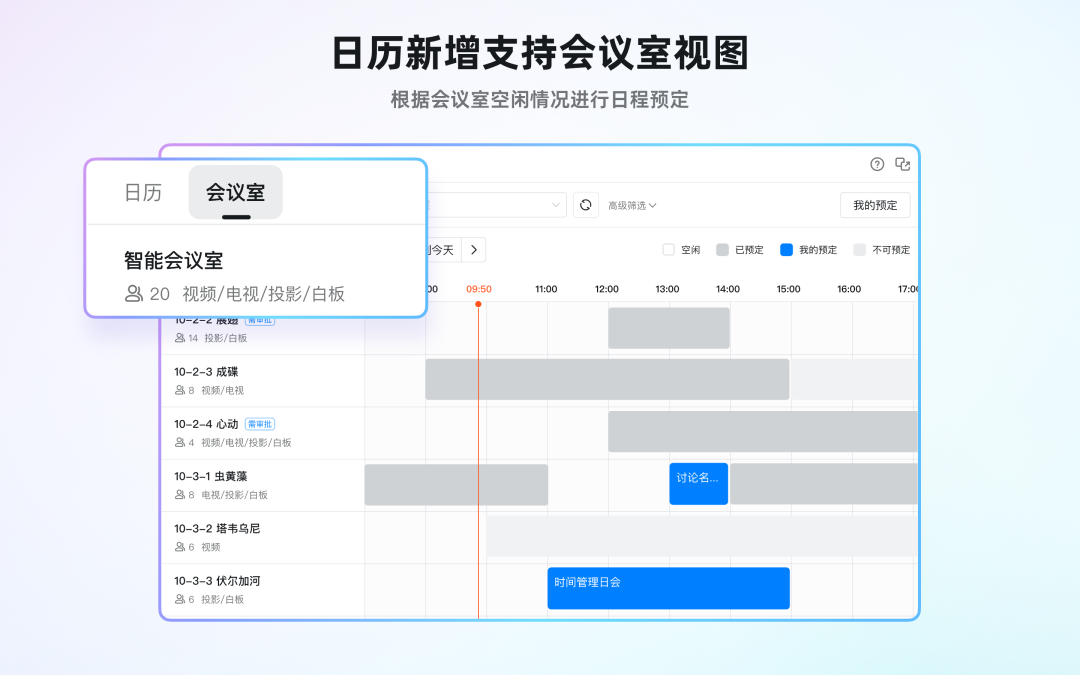Click the 需审批 badge on 10-2-4 心动
Screen dimensions: 1080x675
pyautogui.click(x=260, y=424)
